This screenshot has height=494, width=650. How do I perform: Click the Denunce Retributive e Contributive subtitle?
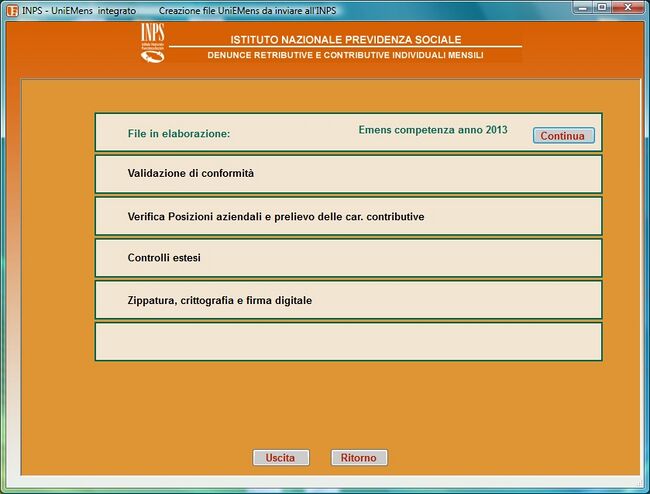345,56
